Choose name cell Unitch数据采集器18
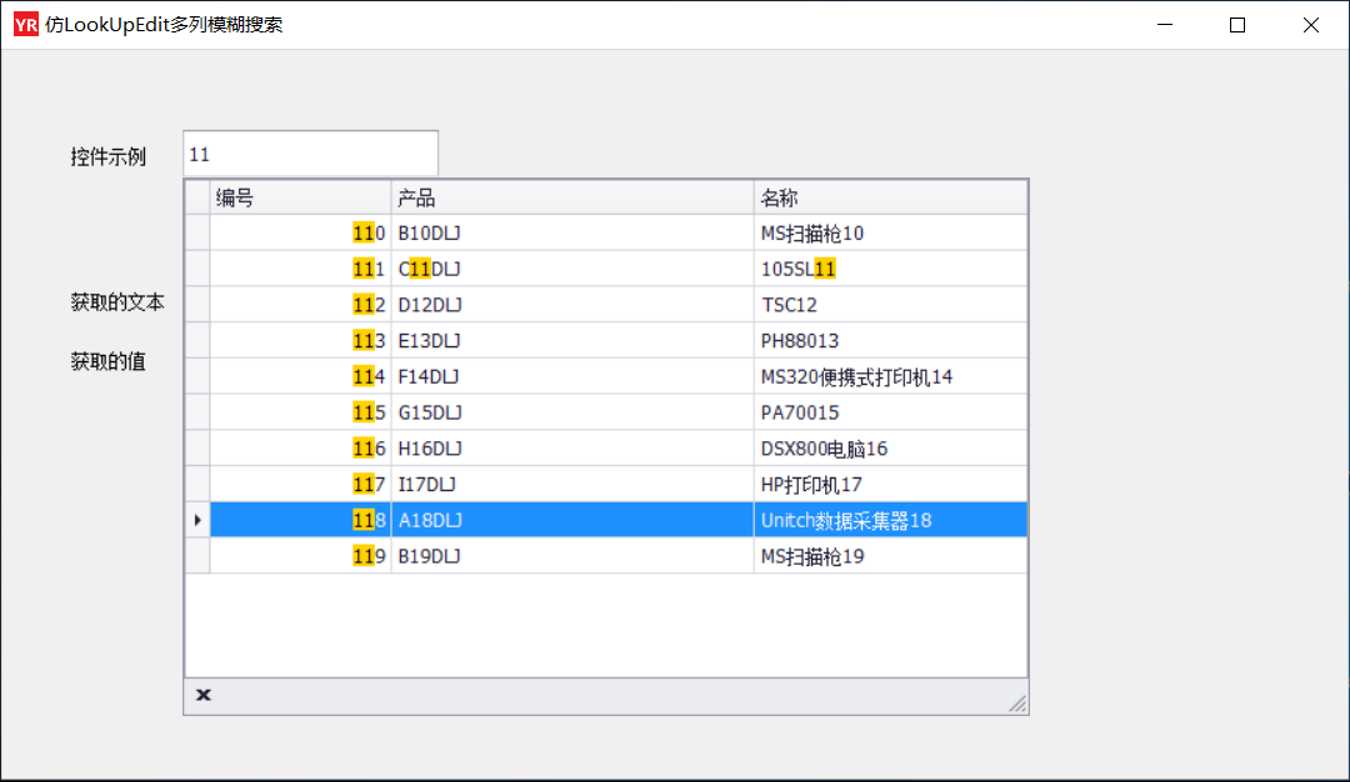This screenshot has width=1350, height=782. [890, 520]
